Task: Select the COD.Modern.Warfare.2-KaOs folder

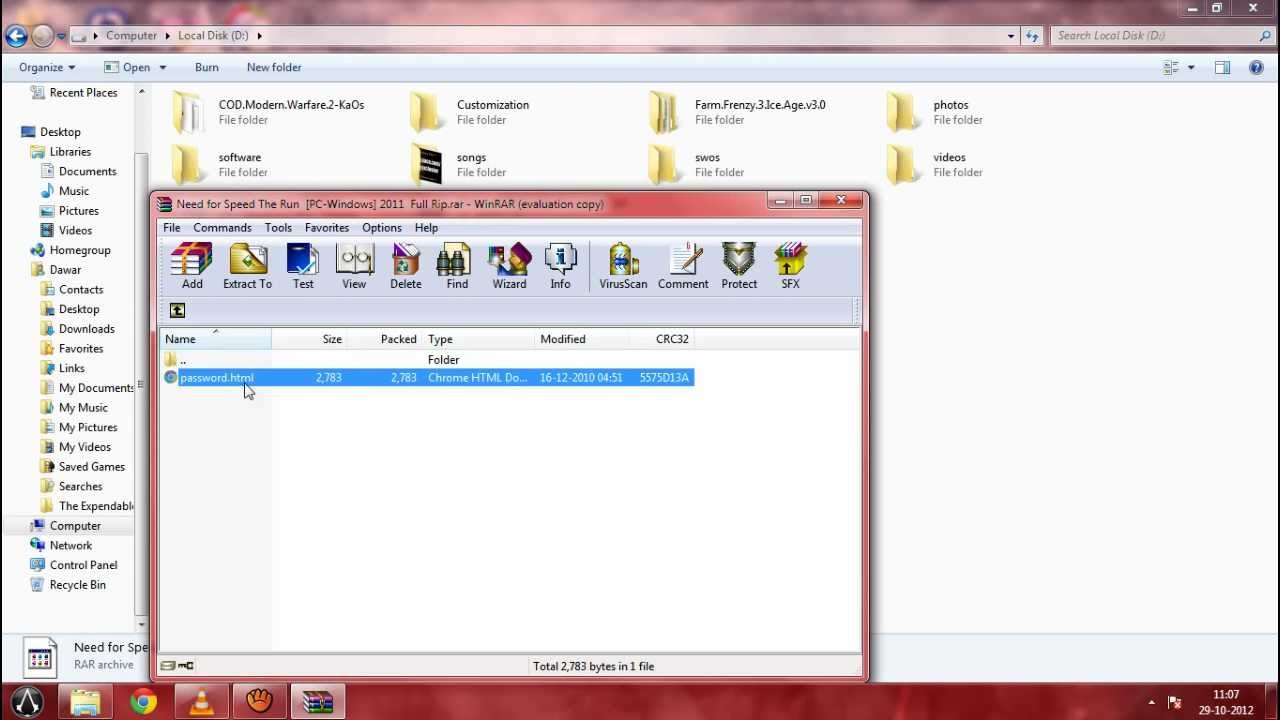Action: [x=268, y=112]
